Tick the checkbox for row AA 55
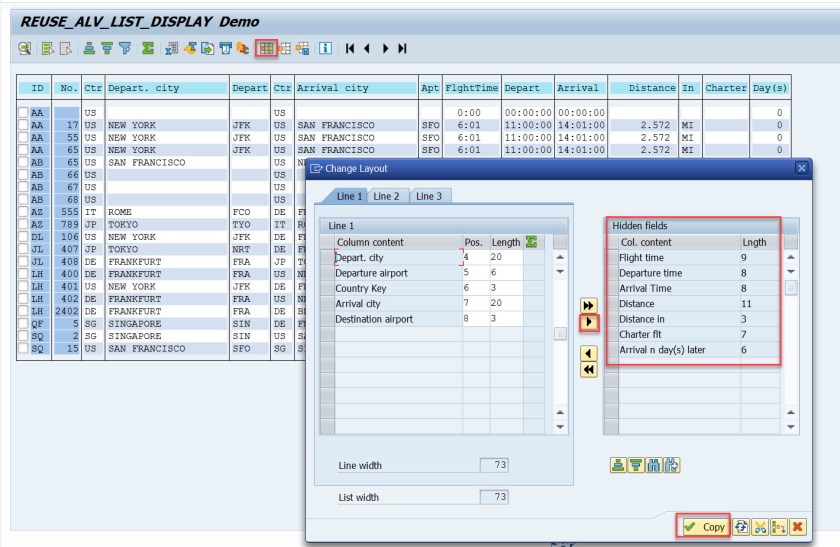 point(23,138)
